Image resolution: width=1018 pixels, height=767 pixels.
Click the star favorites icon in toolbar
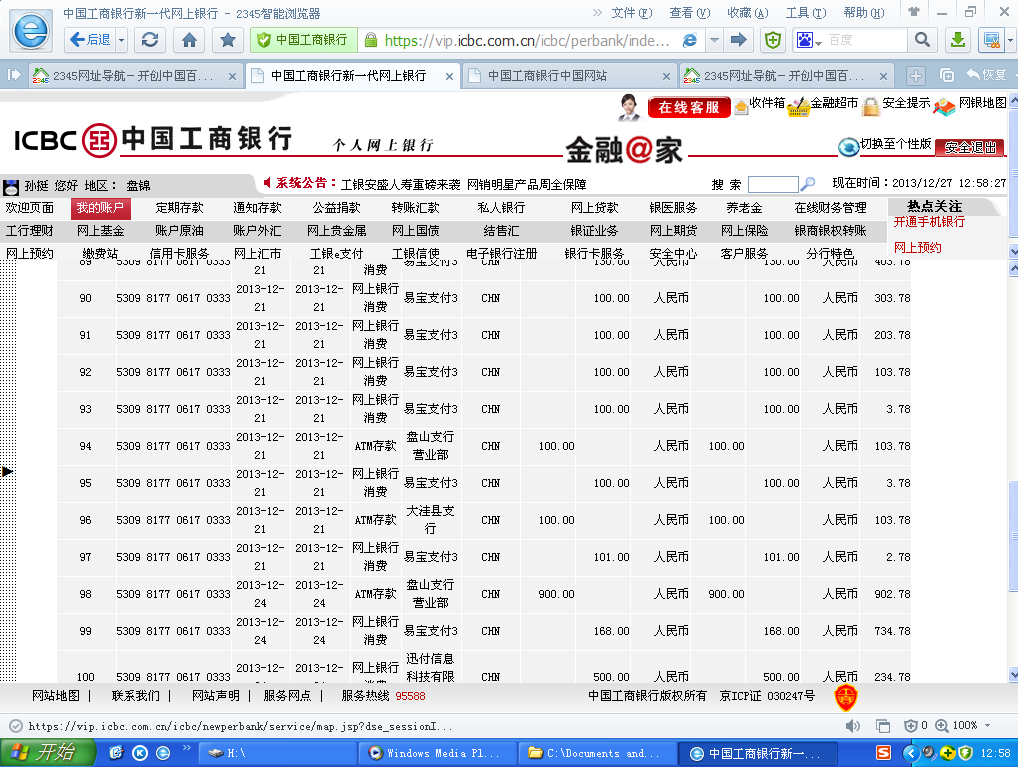[228, 40]
